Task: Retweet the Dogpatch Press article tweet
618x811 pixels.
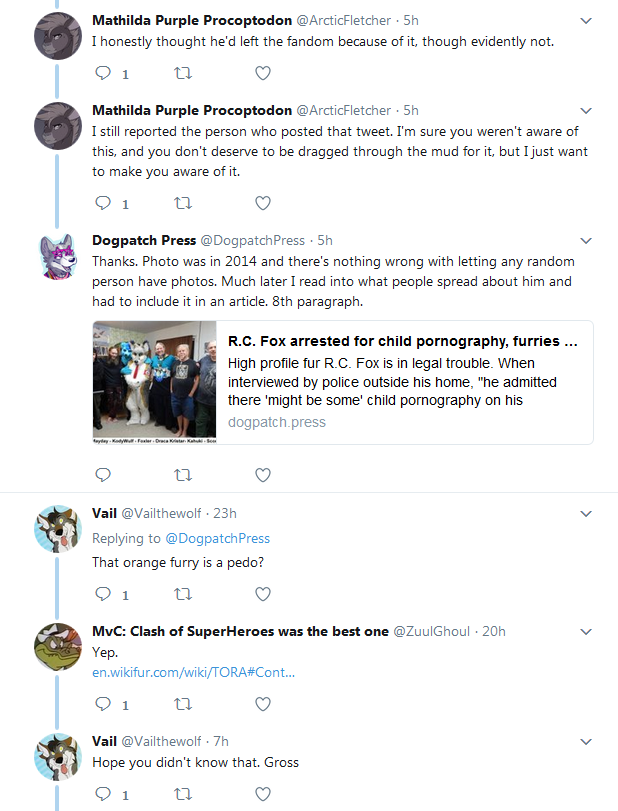Action: tap(183, 475)
